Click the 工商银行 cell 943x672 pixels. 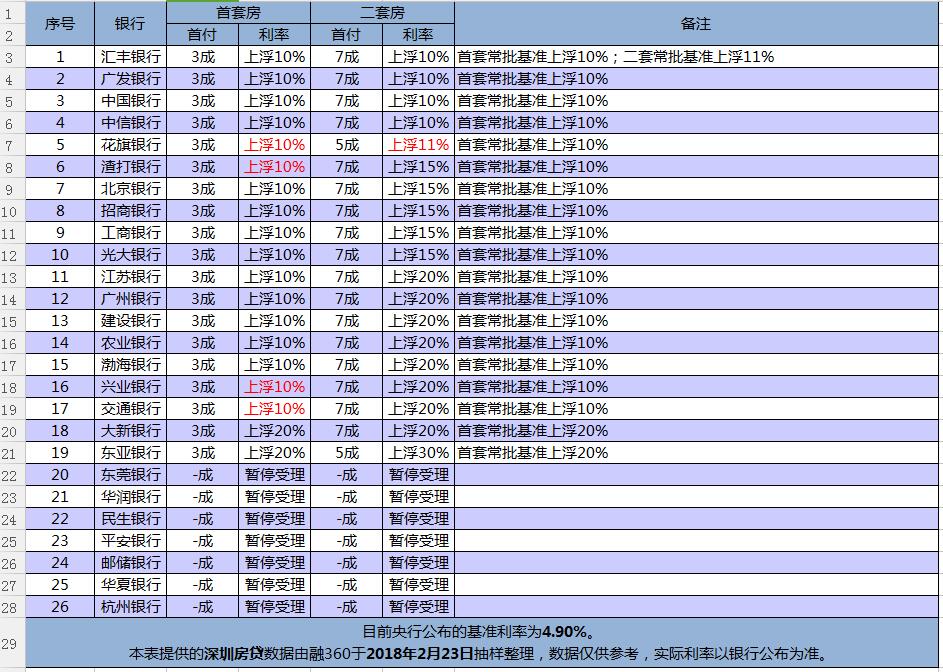pos(130,233)
